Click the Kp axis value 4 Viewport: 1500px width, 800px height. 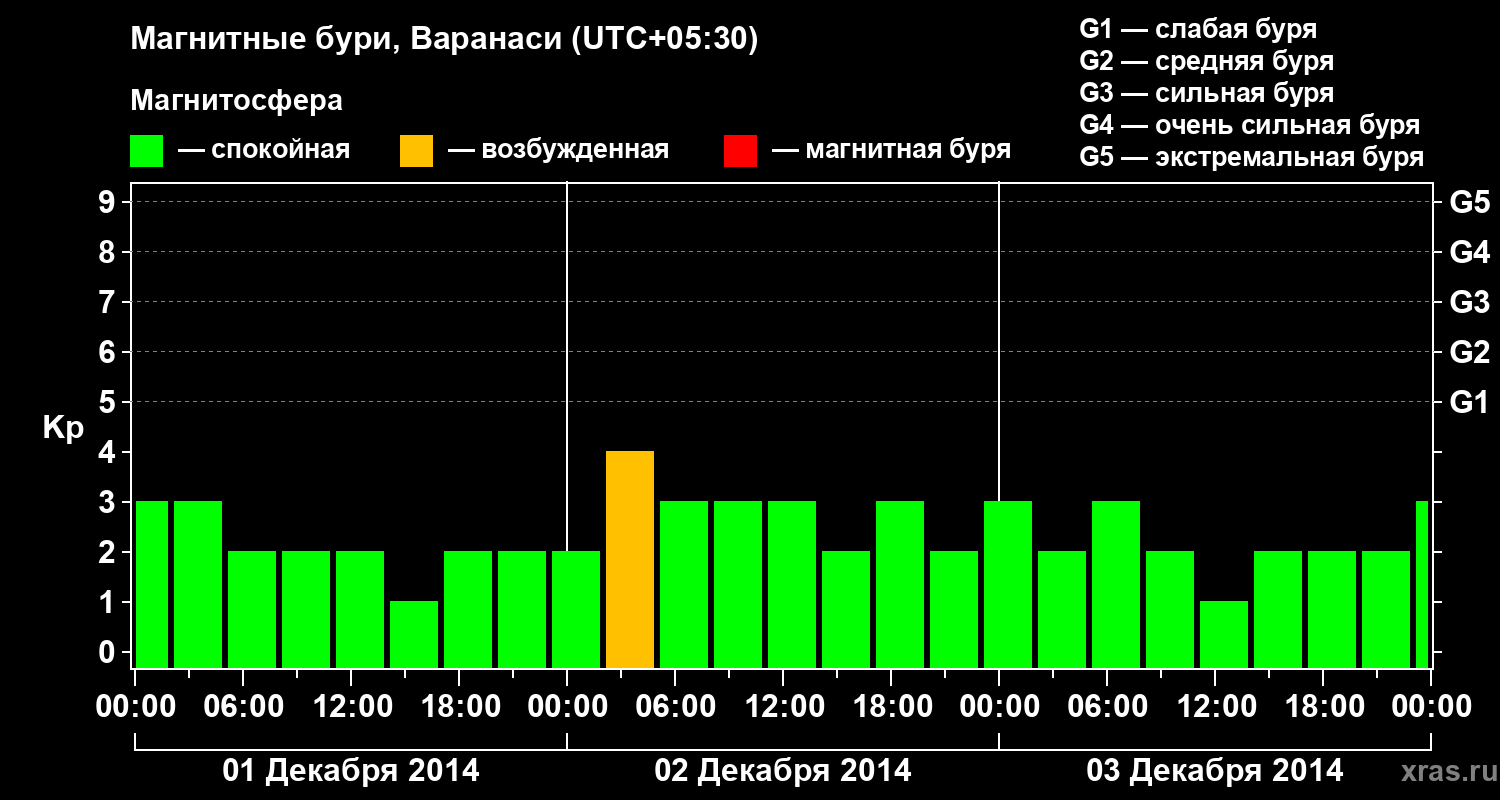[109, 452]
